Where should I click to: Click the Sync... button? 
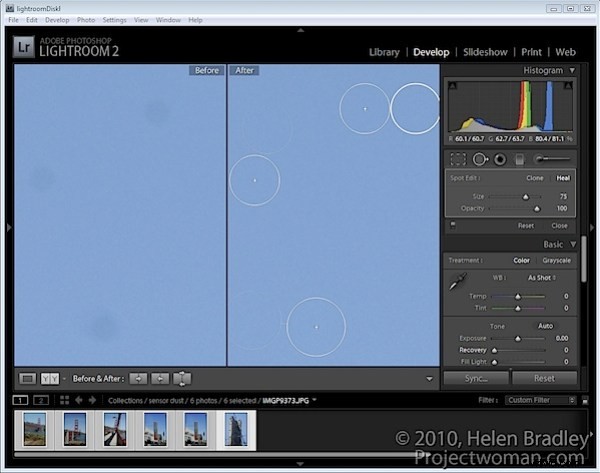point(476,378)
